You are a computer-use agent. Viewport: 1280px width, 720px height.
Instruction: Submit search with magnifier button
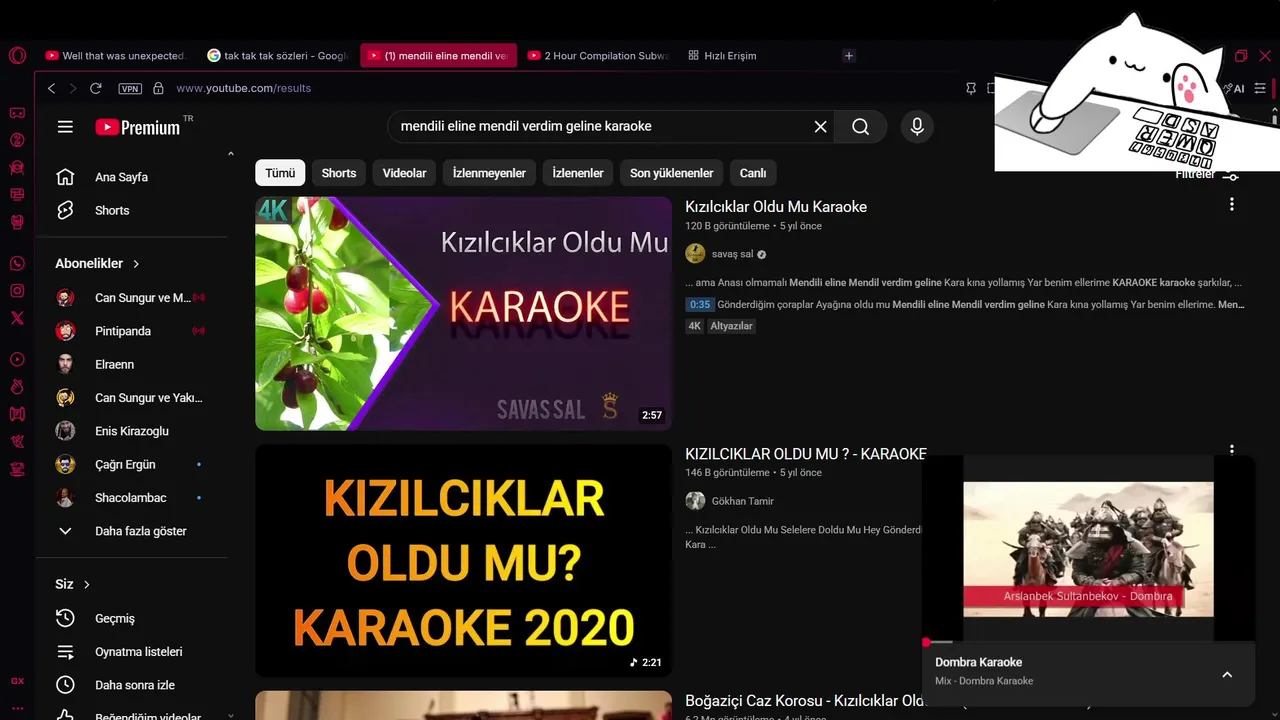861,127
